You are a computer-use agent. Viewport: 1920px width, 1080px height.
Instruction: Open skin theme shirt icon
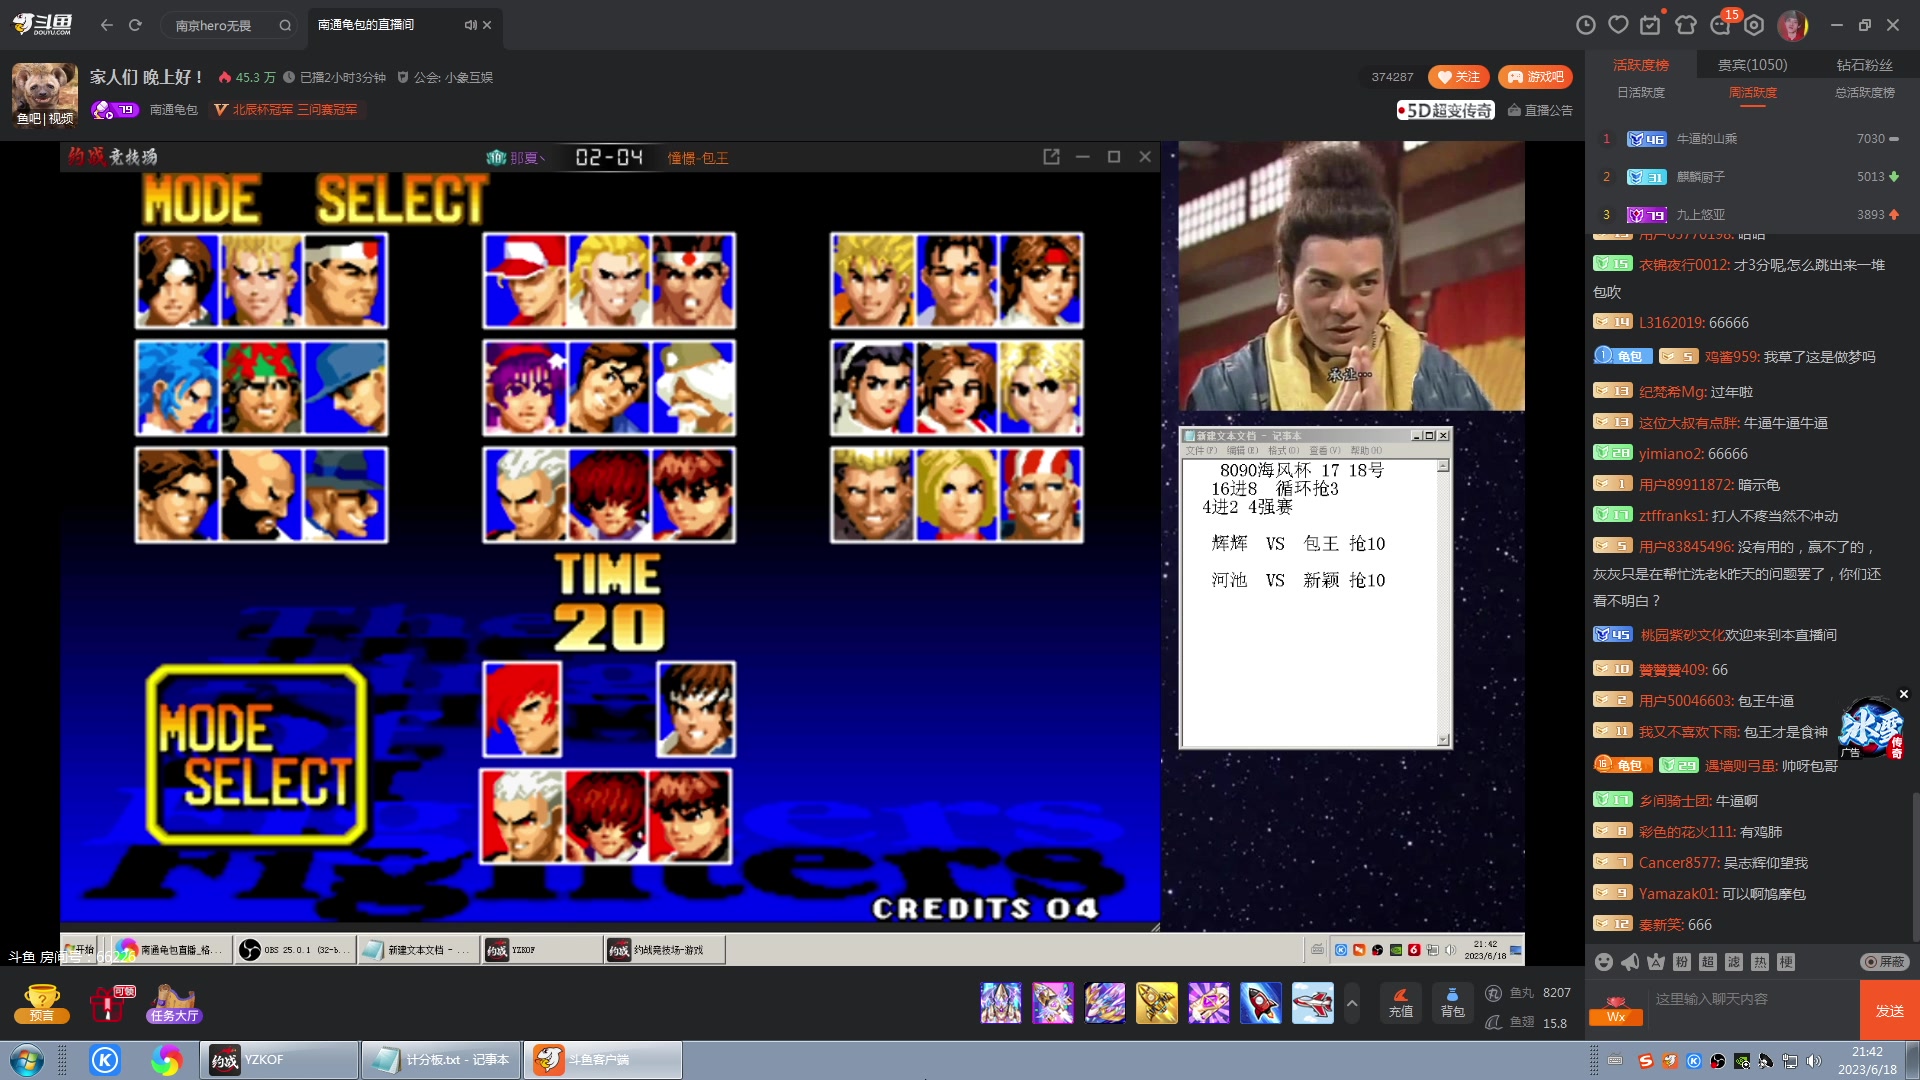(1686, 25)
